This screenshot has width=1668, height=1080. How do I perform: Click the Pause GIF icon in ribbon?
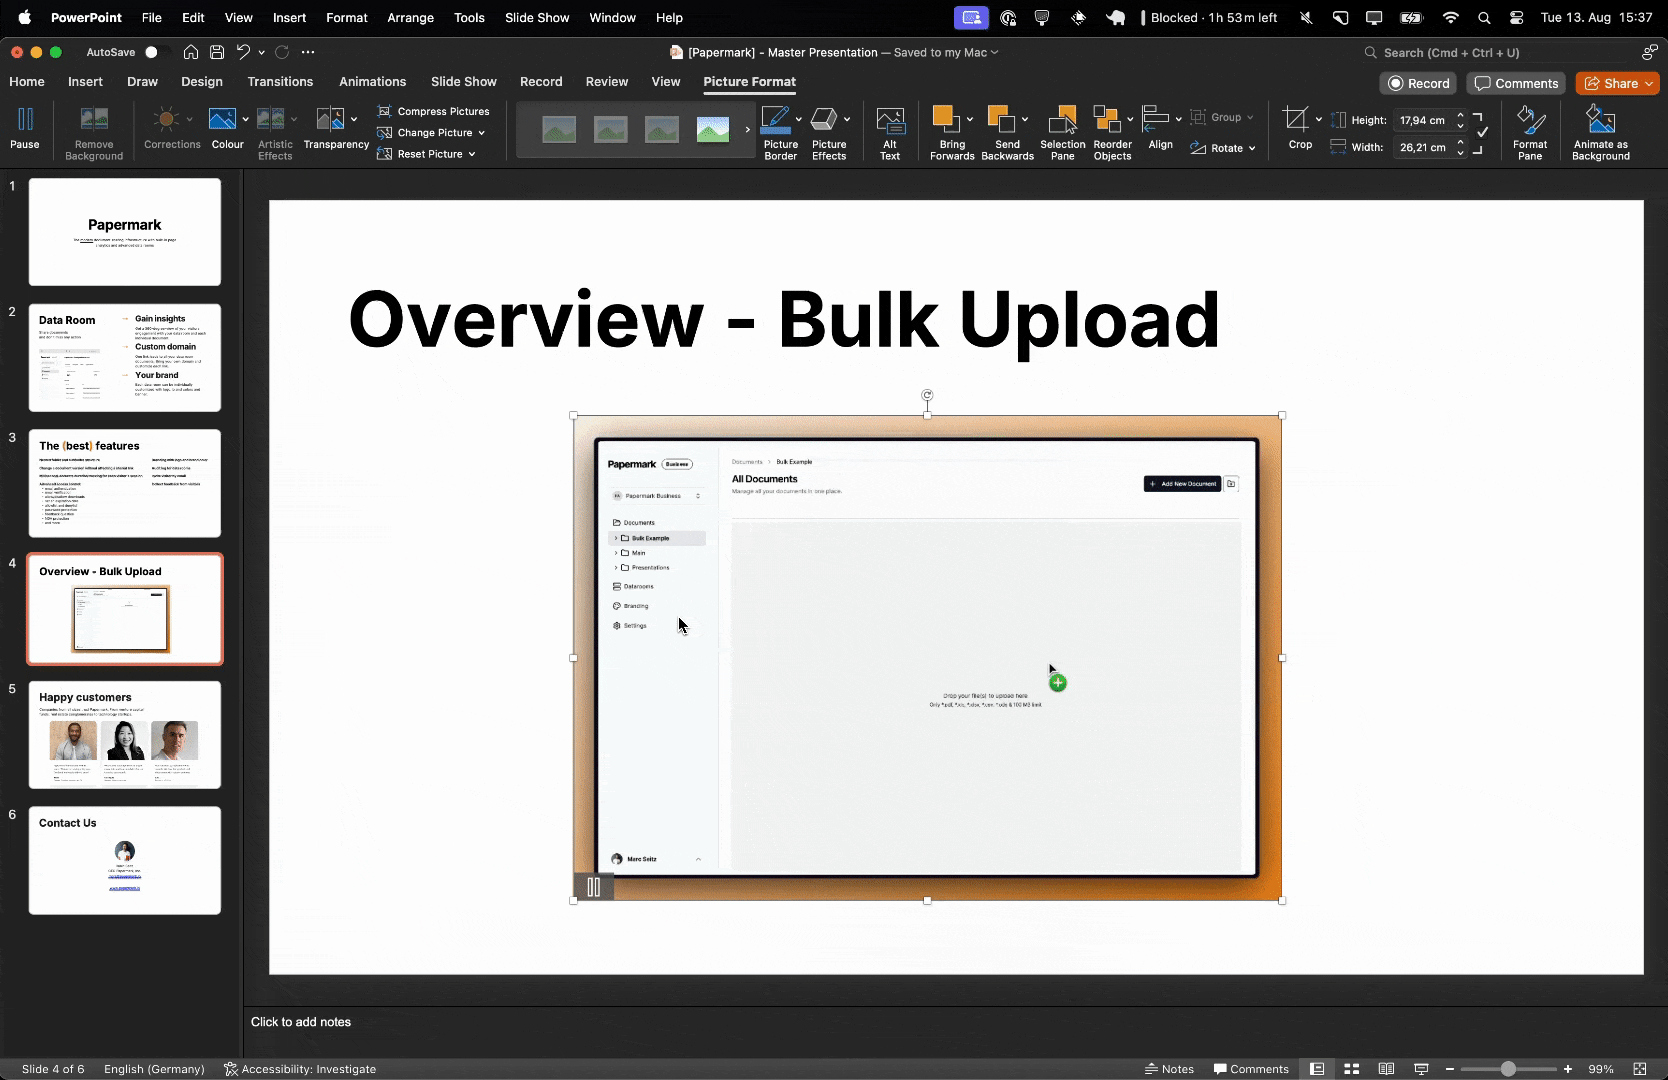click(x=25, y=120)
